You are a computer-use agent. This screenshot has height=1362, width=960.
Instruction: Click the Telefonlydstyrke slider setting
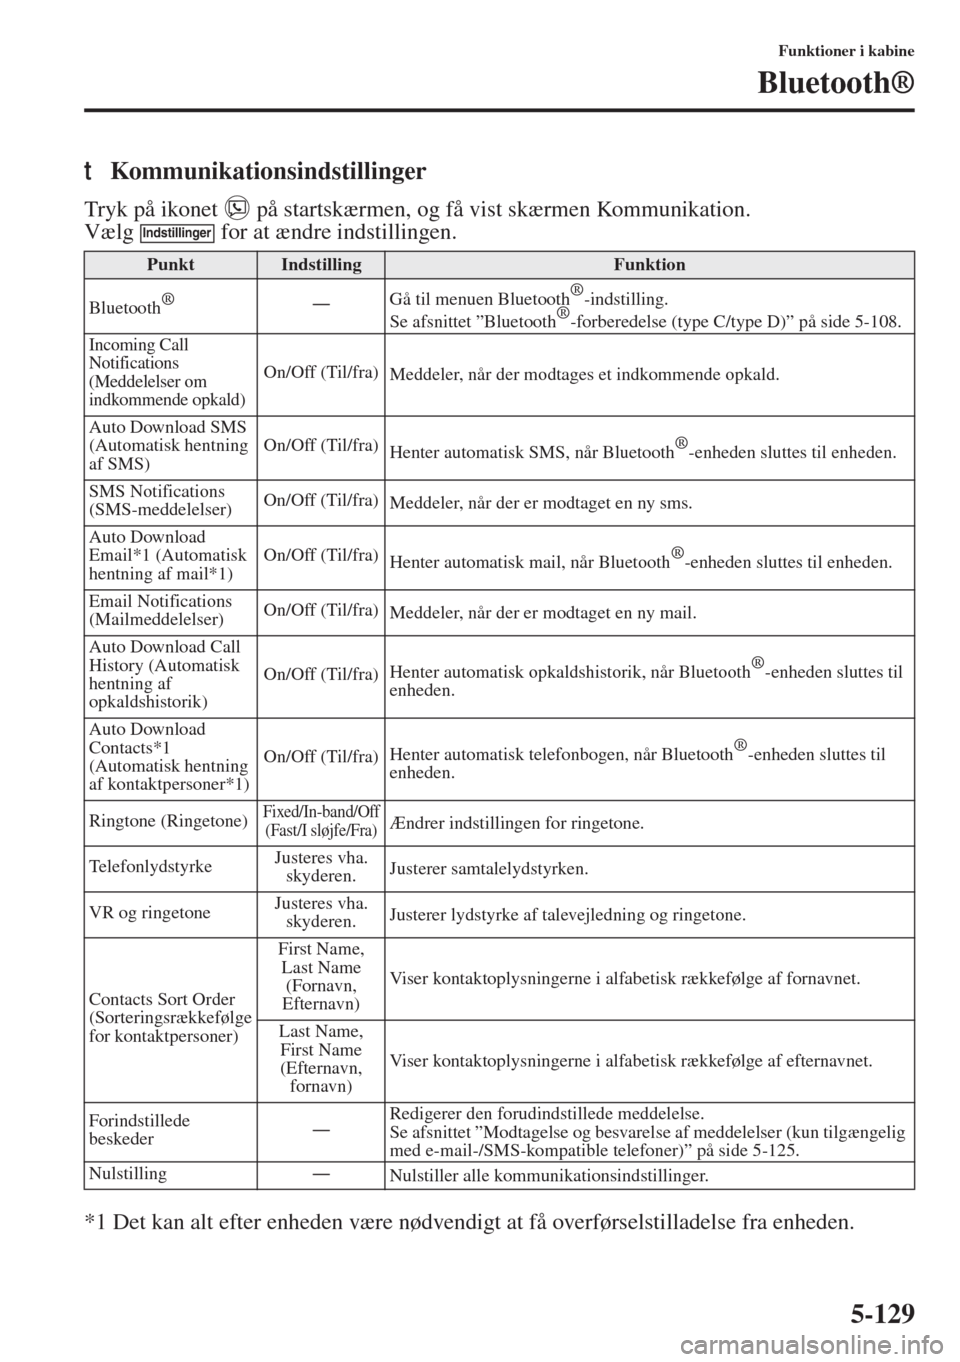click(x=321, y=866)
